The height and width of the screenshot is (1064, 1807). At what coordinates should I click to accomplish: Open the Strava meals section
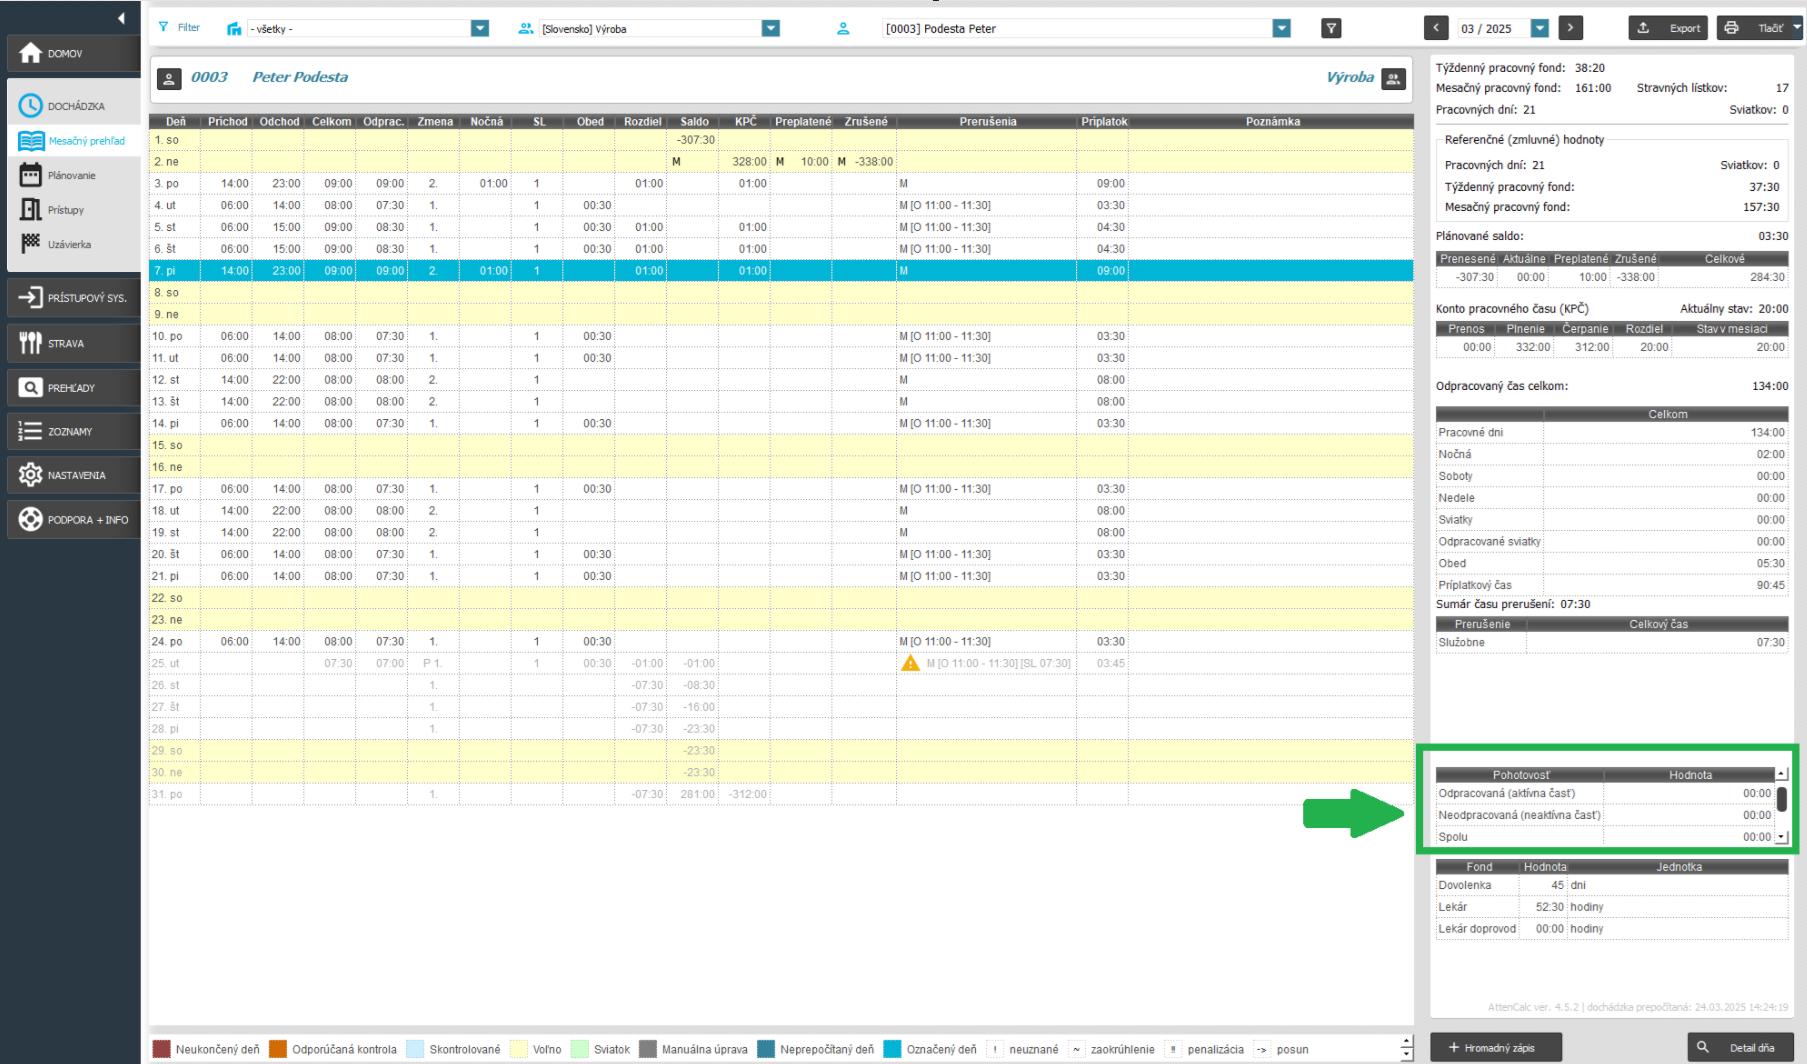pos(72,343)
